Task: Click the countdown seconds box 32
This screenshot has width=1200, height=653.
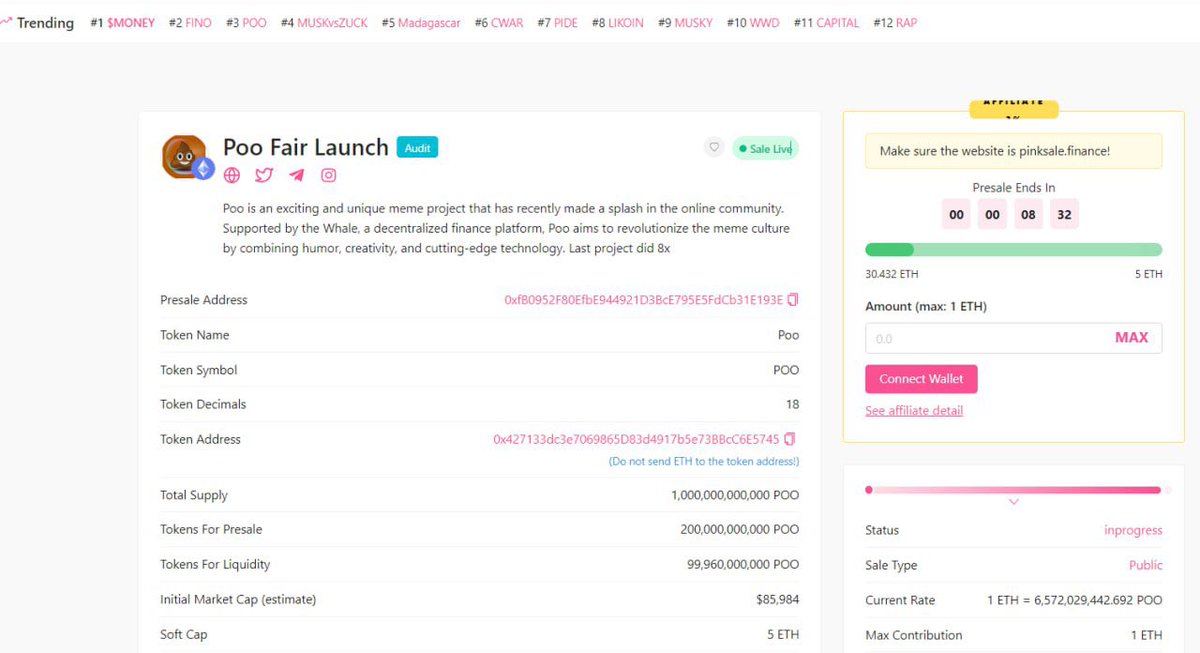Action: (1064, 214)
